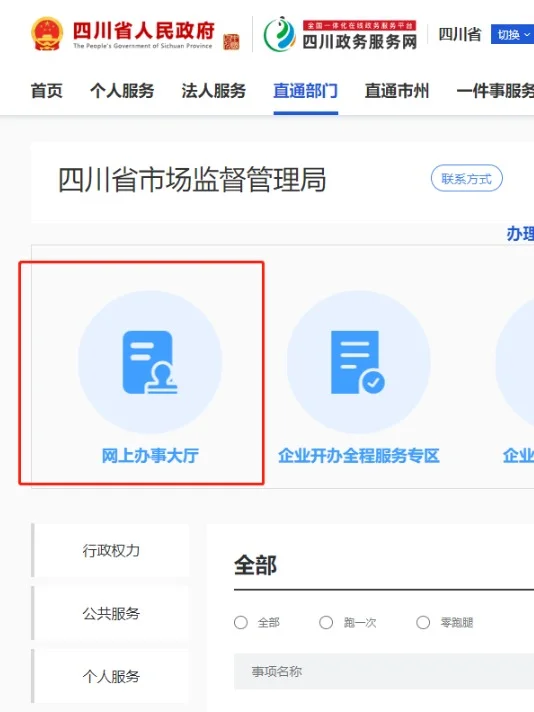Click the national emblem logo
Image resolution: width=534 pixels, height=712 pixels.
coord(47,34)
